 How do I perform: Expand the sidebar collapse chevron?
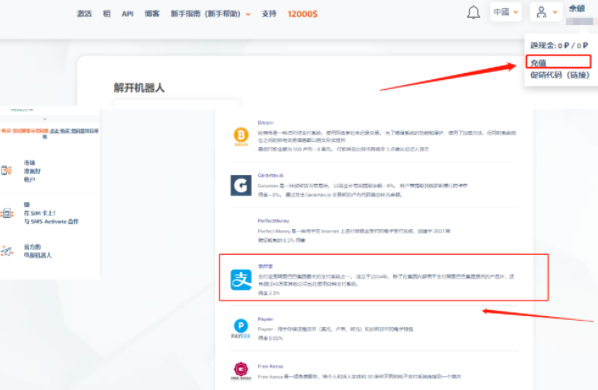(45, 119)
